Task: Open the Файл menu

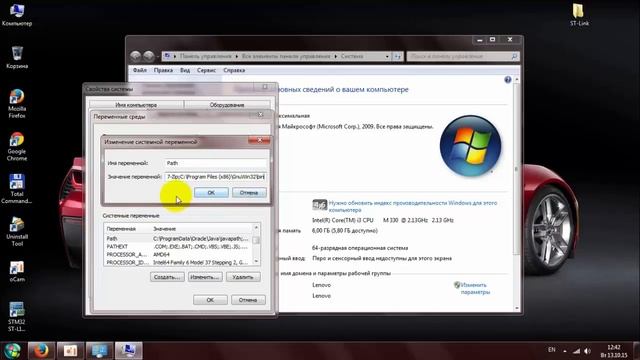Action: click(x=140, y=70)
